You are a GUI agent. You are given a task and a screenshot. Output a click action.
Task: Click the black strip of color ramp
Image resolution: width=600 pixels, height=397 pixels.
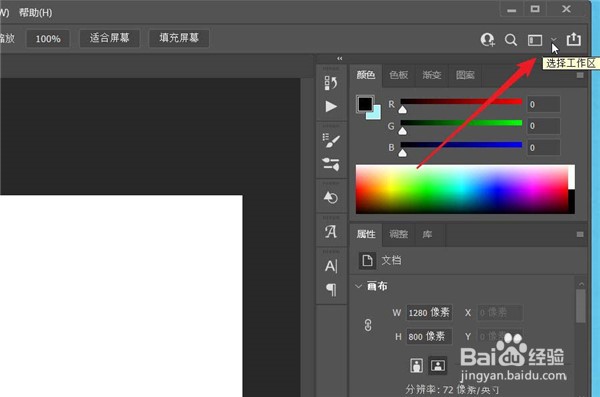tap(572, 202)
